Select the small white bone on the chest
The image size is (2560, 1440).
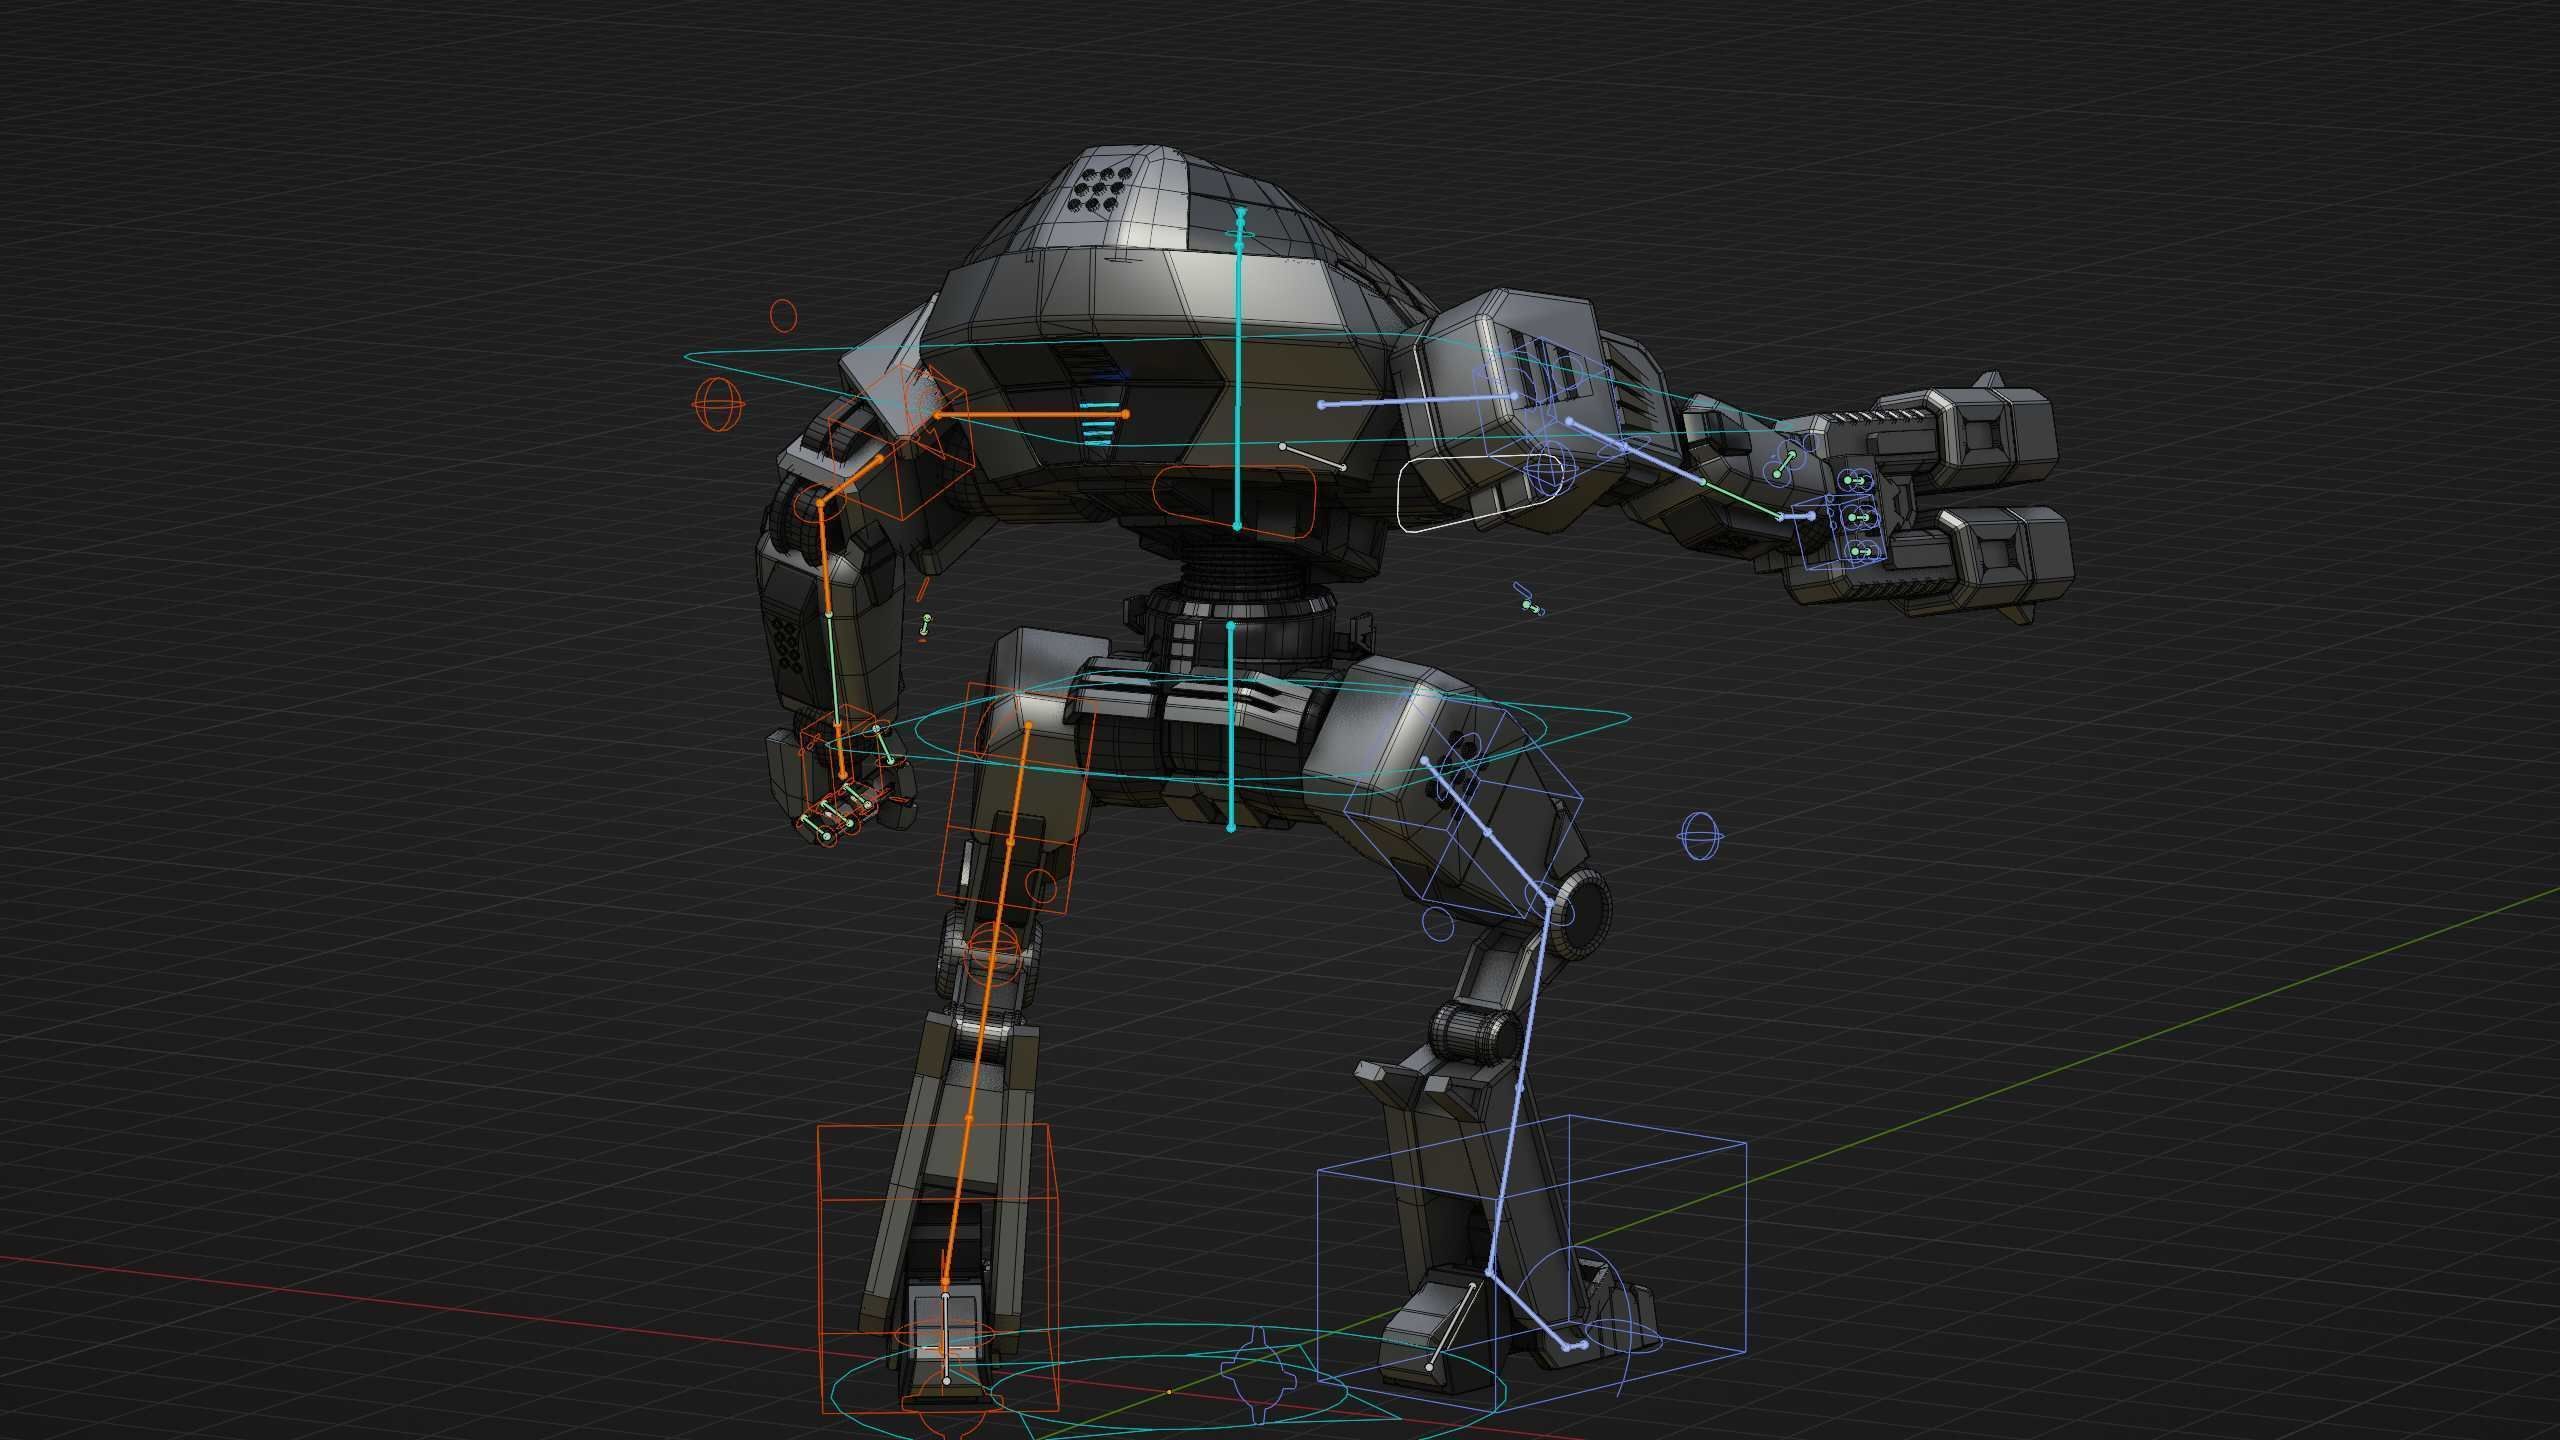1313,456
